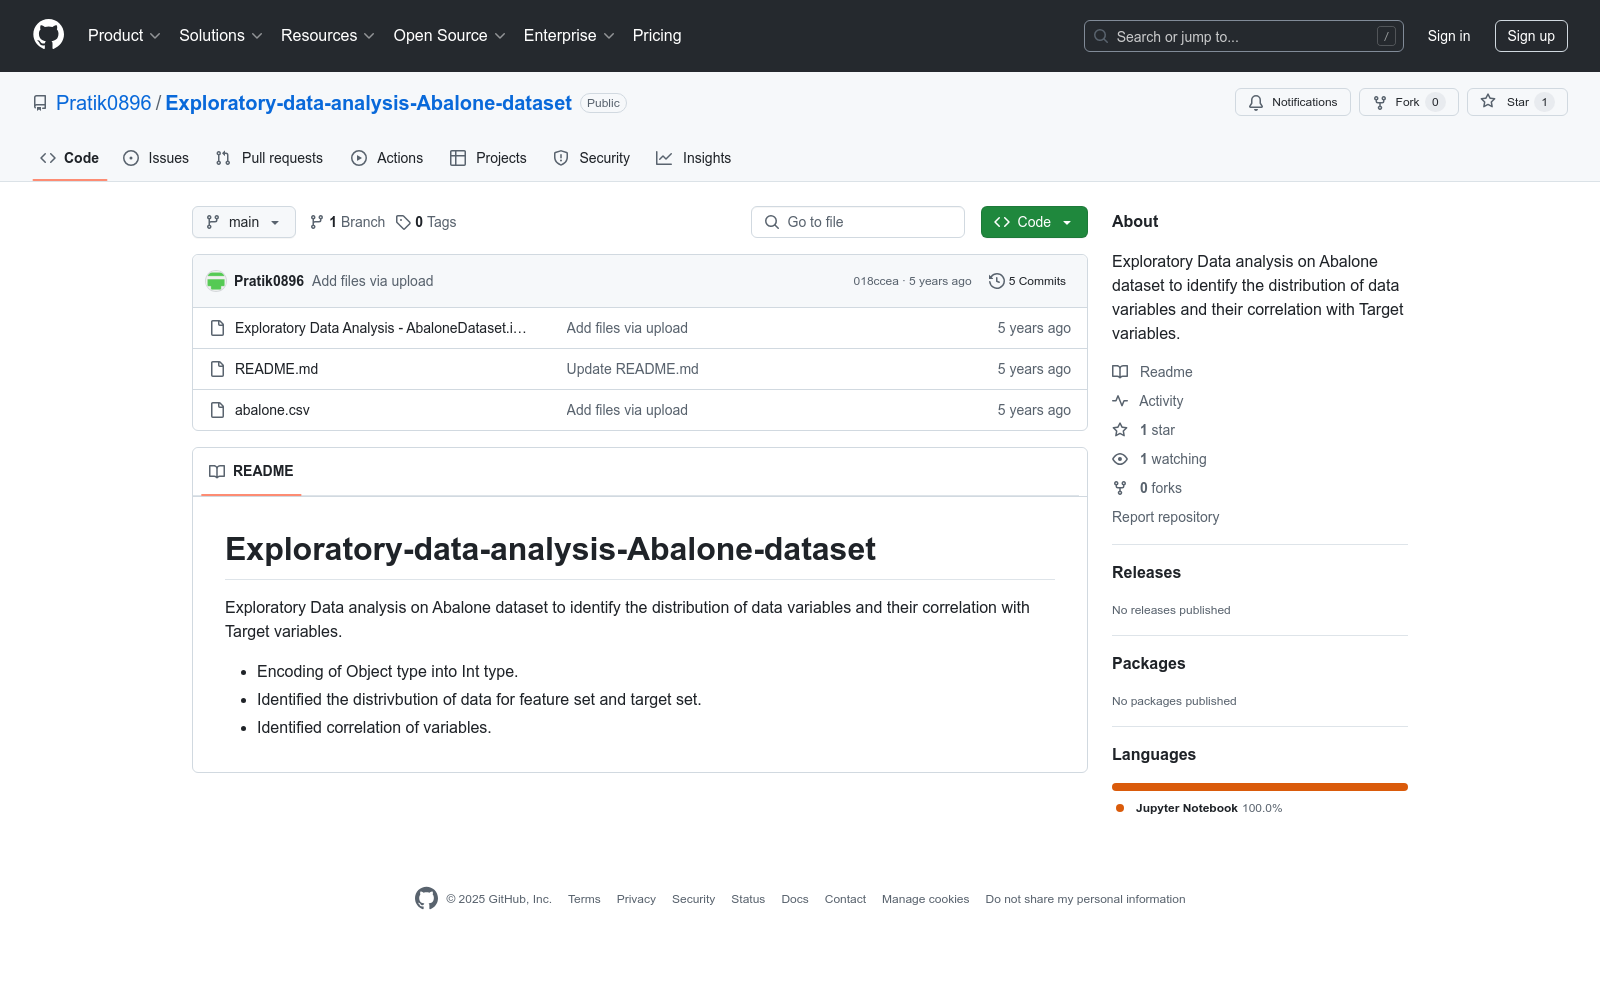Click the Activity pulse icon in About
This screenshot has height=1000, width=1600.
[x=1120, y=401]
